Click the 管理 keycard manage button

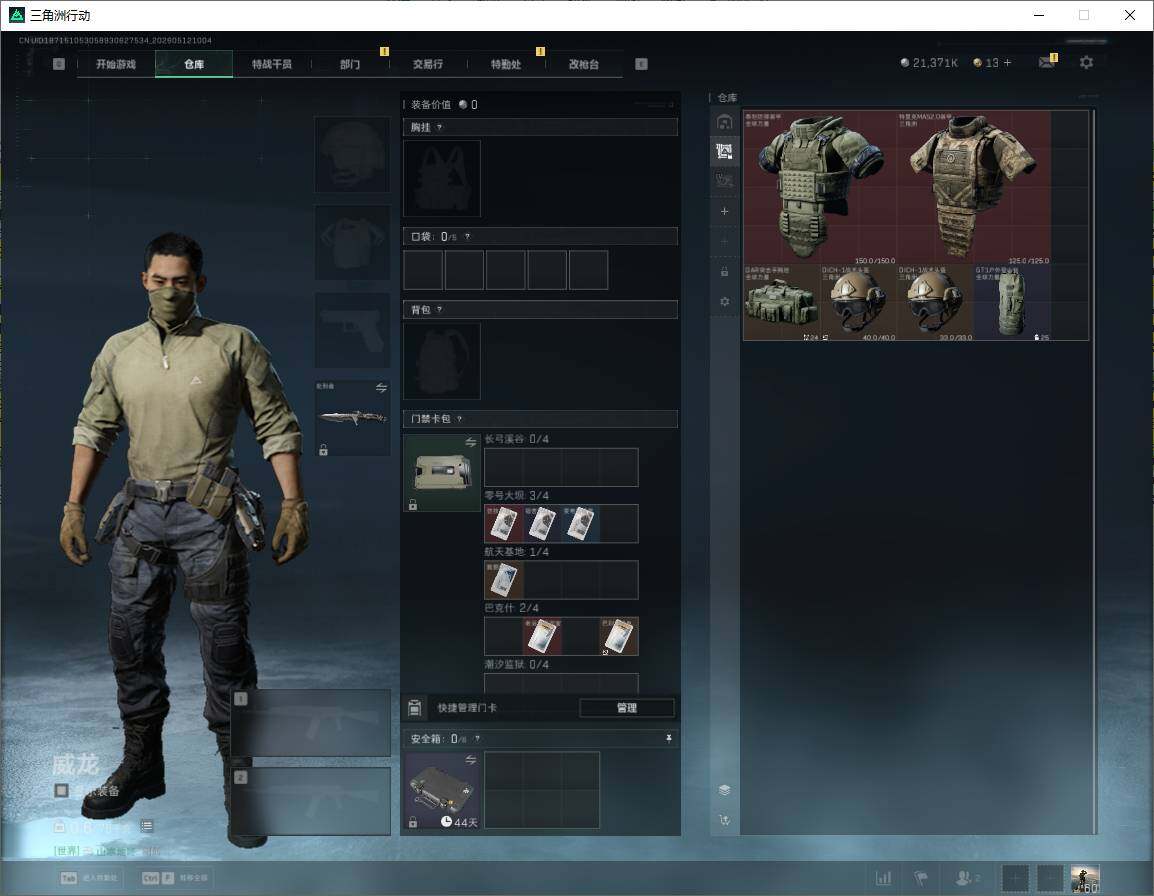pos(626,708)
